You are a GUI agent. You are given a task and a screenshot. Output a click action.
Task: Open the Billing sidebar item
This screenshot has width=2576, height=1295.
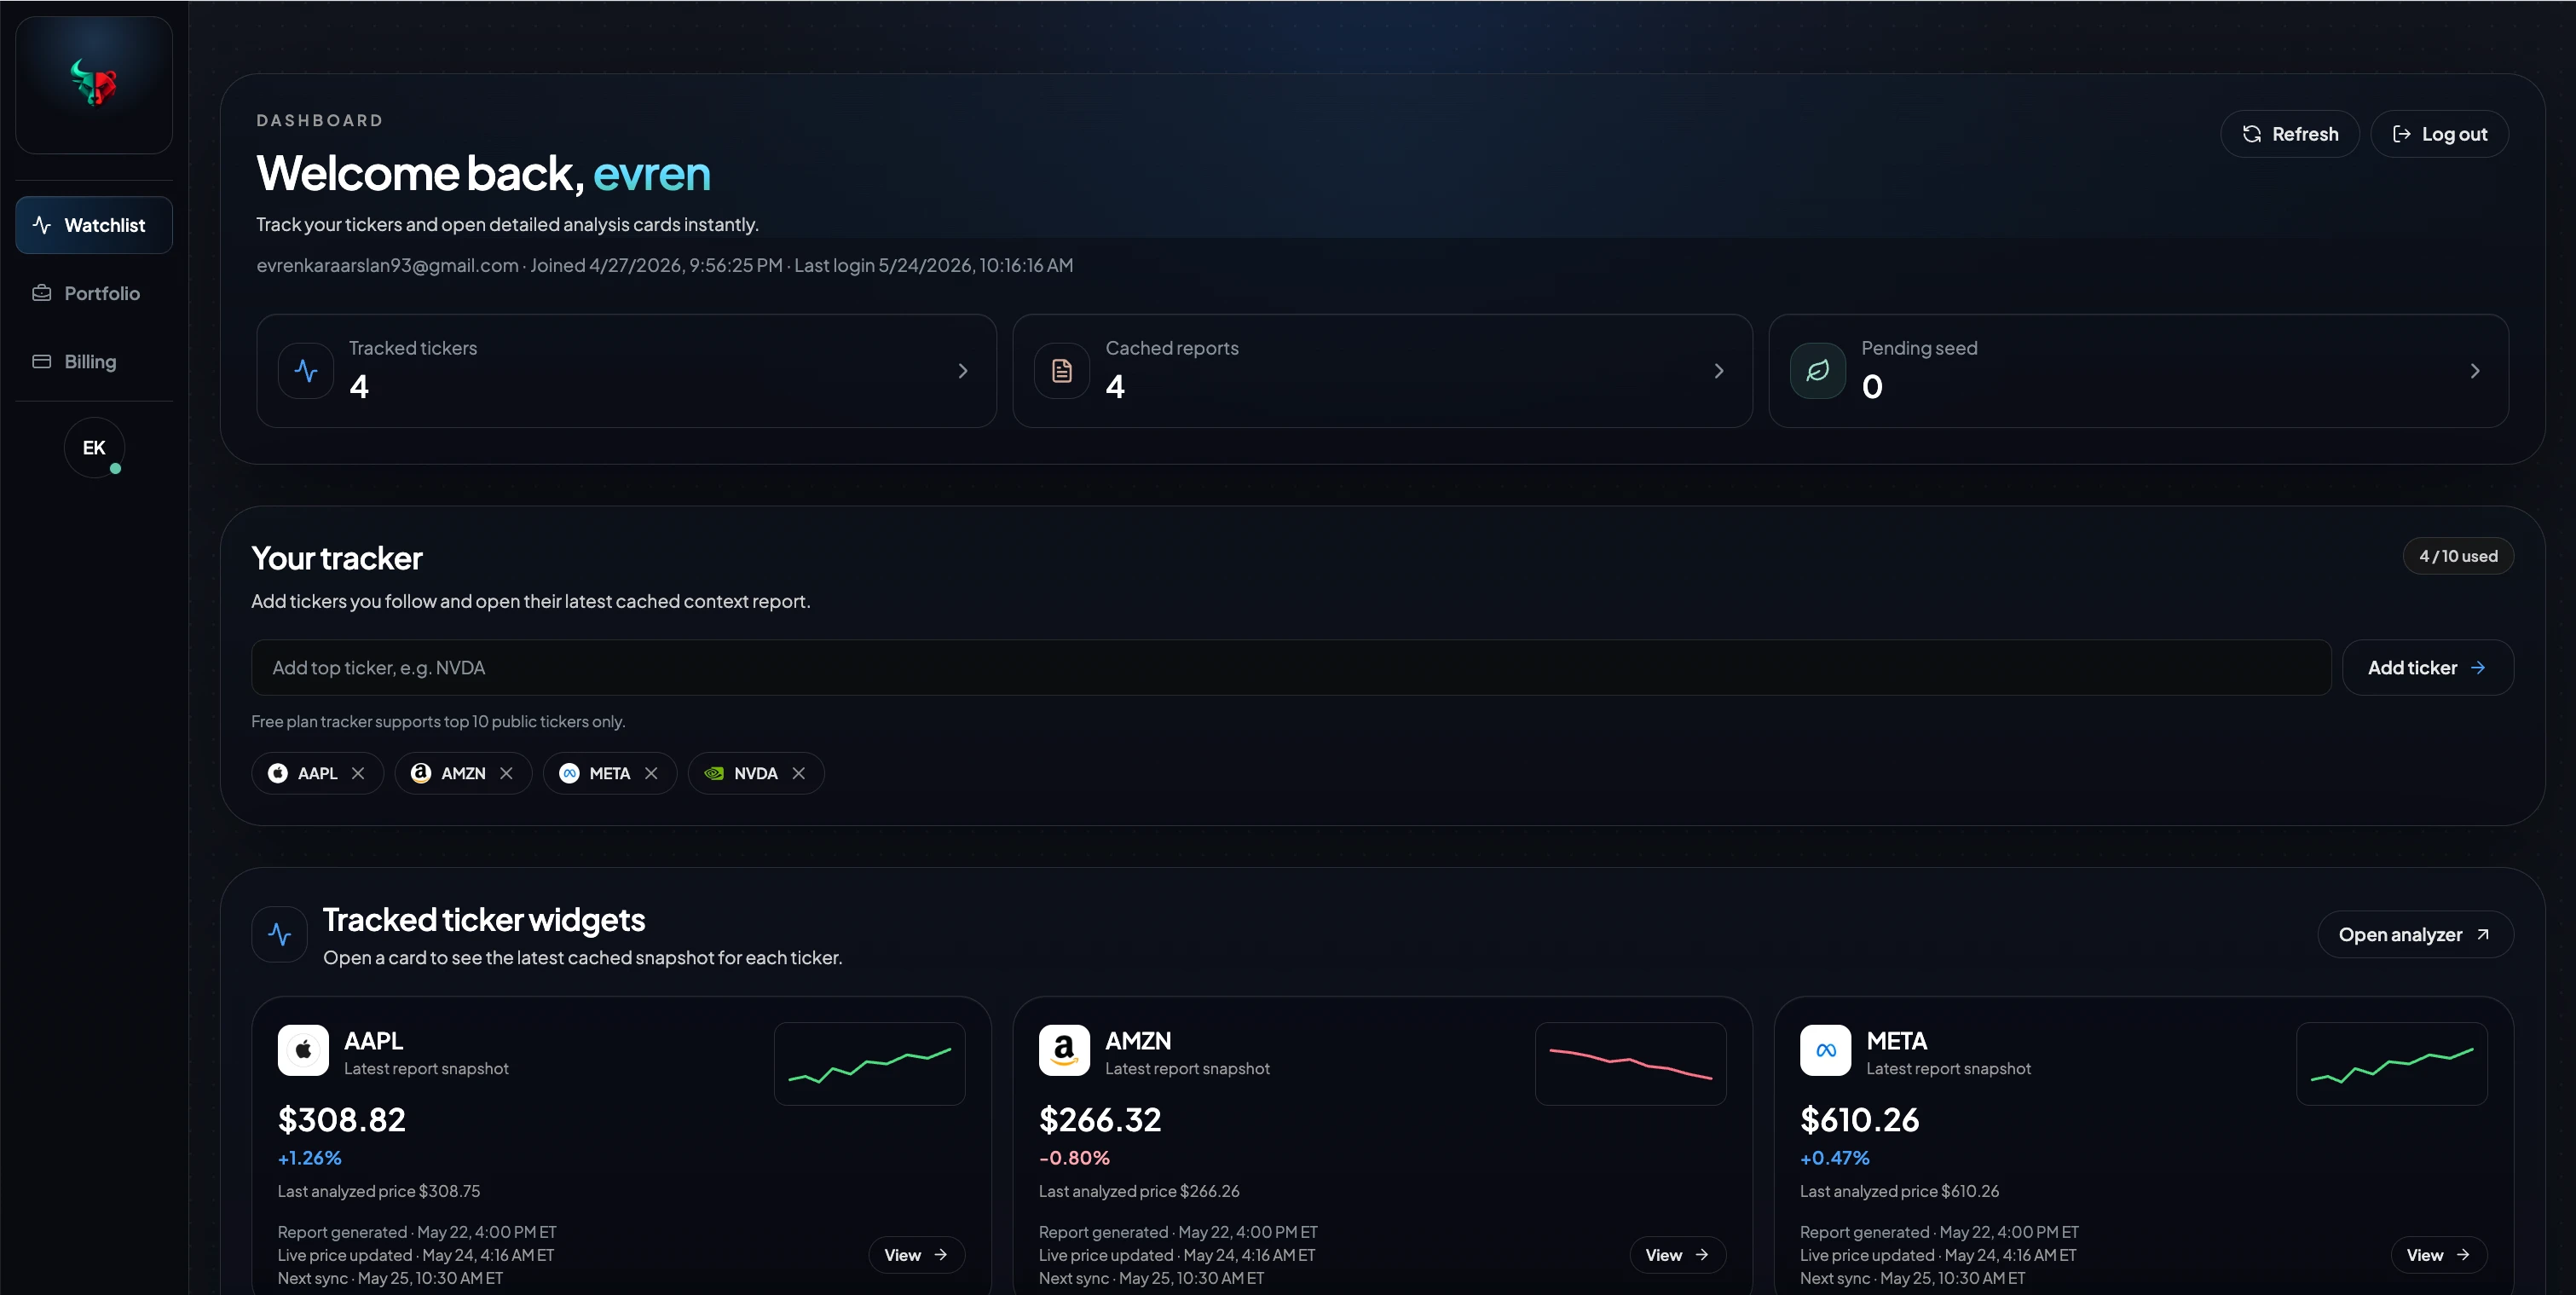pyautogui.click(x=94, y=361)
